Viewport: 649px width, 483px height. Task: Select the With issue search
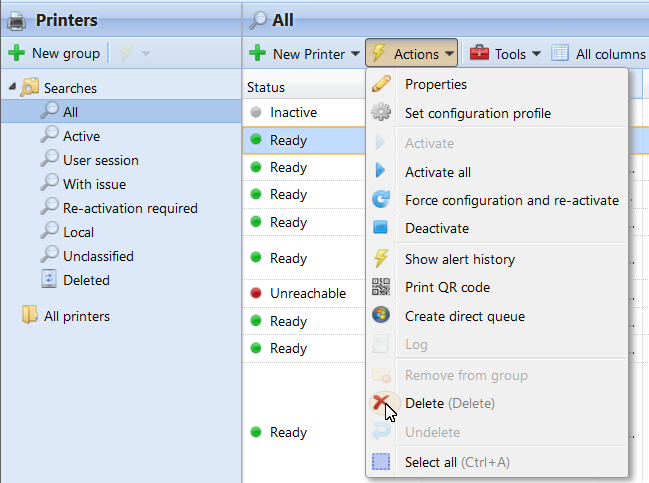pos(94,184)
